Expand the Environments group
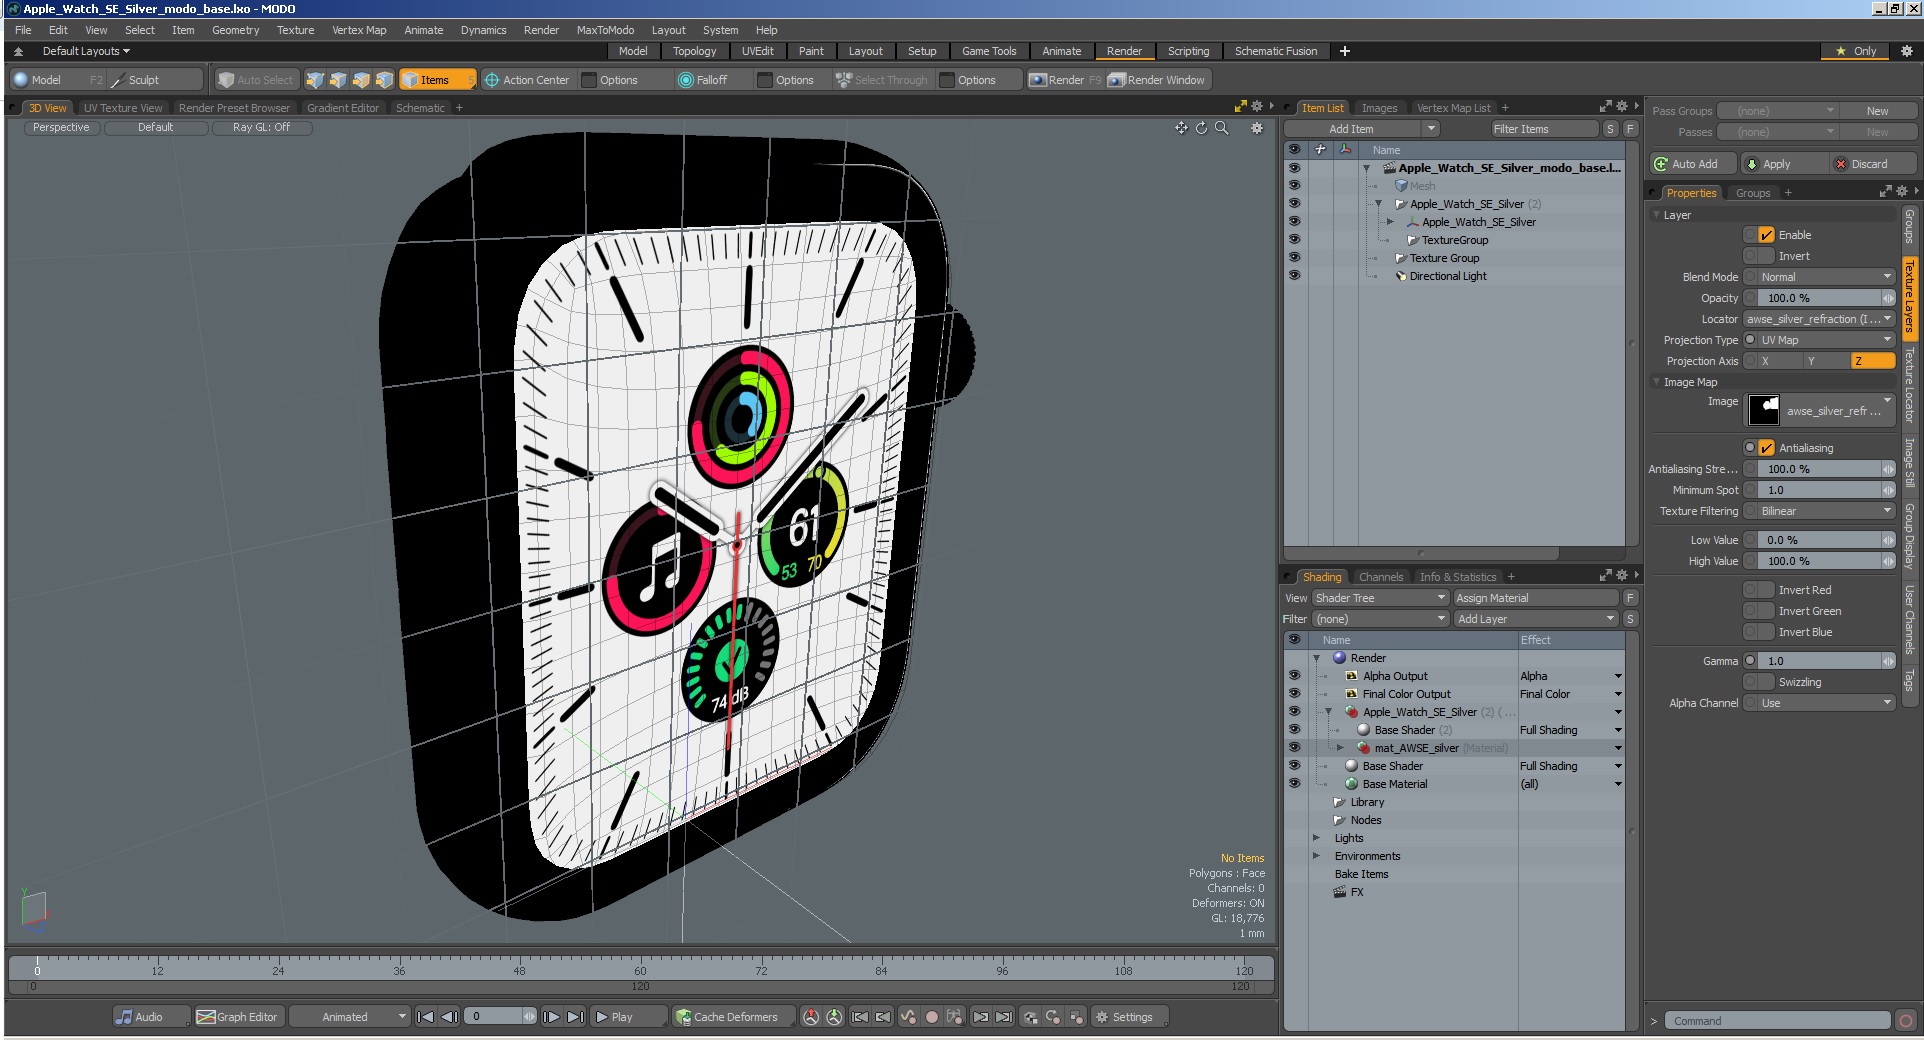This screenshot has height=1040, width=1924. point(1316,856)
